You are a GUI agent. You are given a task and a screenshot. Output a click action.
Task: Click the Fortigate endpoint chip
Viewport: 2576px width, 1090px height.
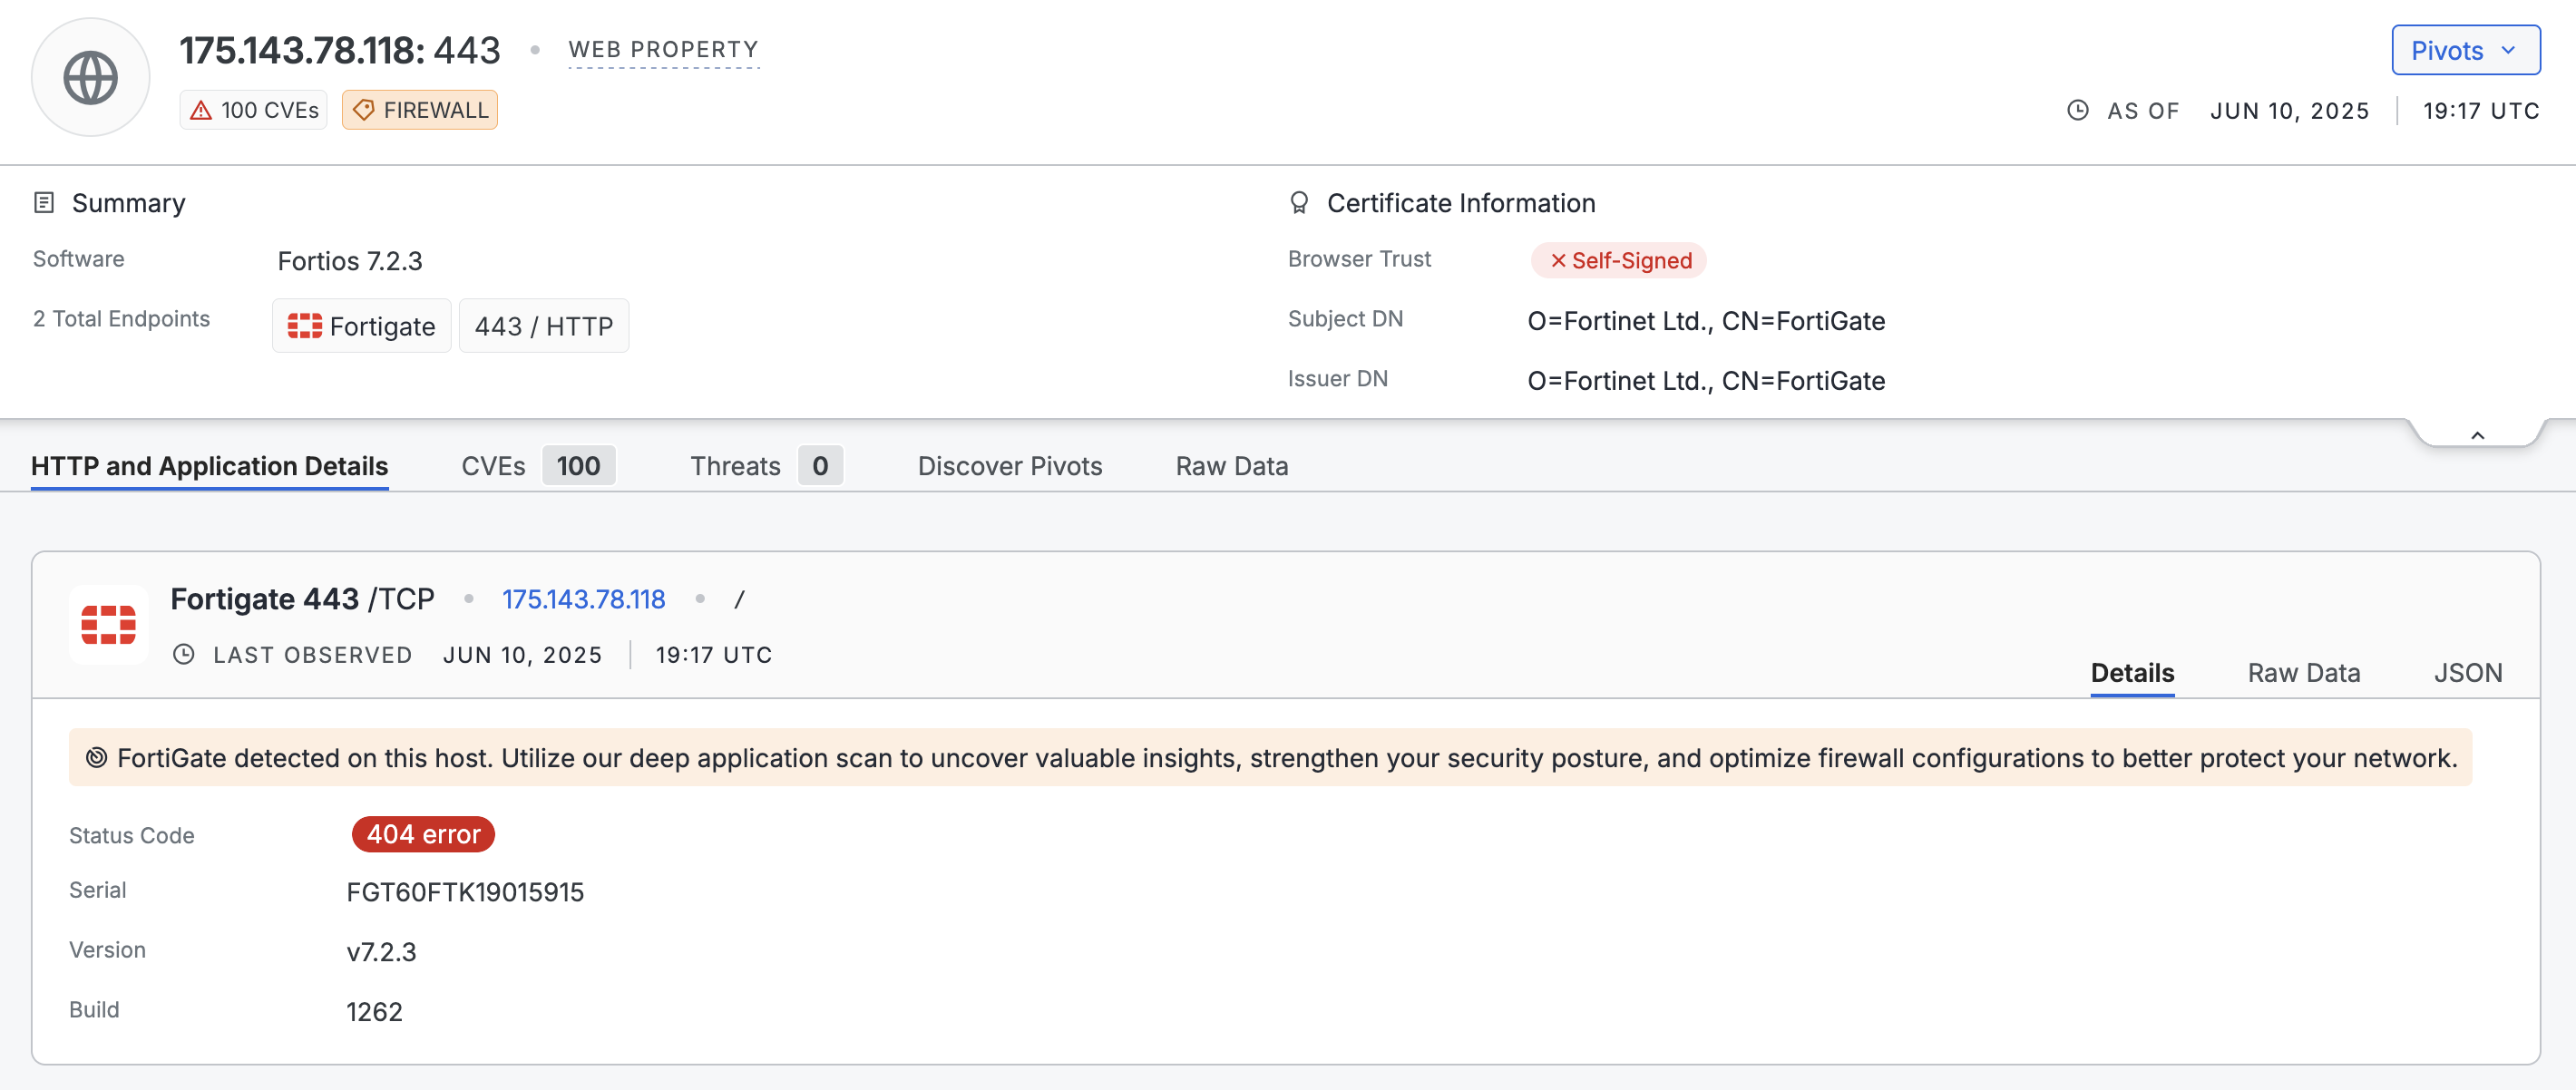coord(362,326)
